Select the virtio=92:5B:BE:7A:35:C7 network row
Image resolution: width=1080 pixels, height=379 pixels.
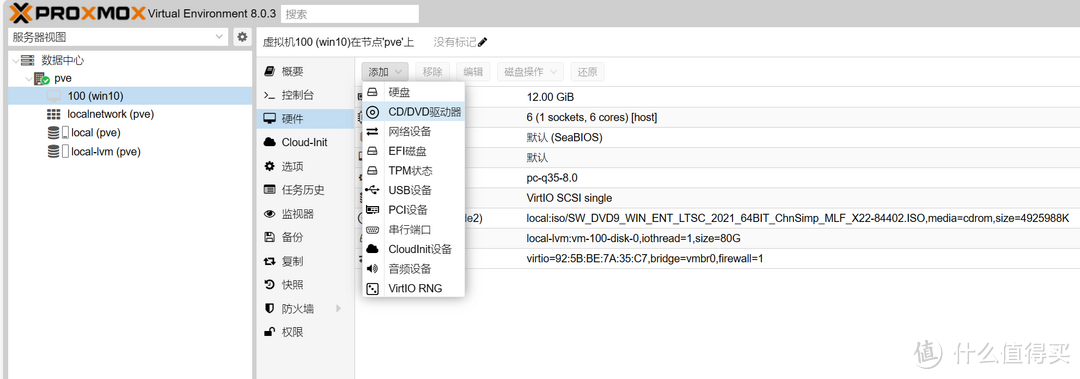(717, 258)
